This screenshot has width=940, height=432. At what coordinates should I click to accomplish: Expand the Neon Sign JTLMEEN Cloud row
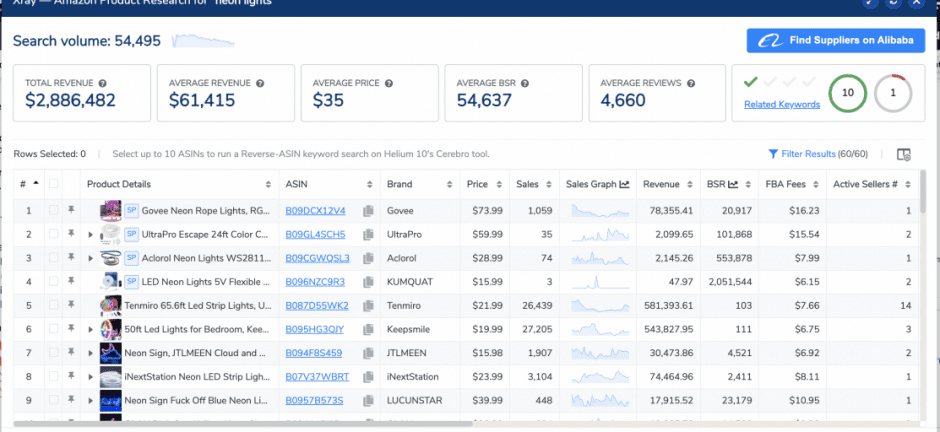coord(91,353)
